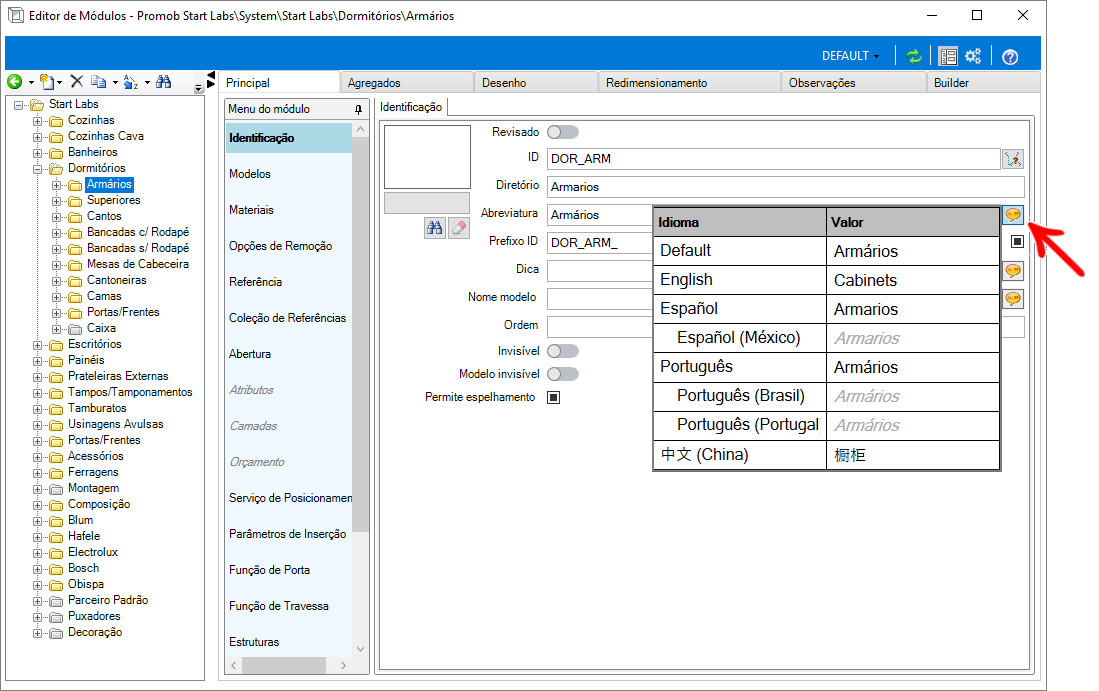The image size is (1099, 691).
Task: Select the Principal tab
Action: coord(279,83)
